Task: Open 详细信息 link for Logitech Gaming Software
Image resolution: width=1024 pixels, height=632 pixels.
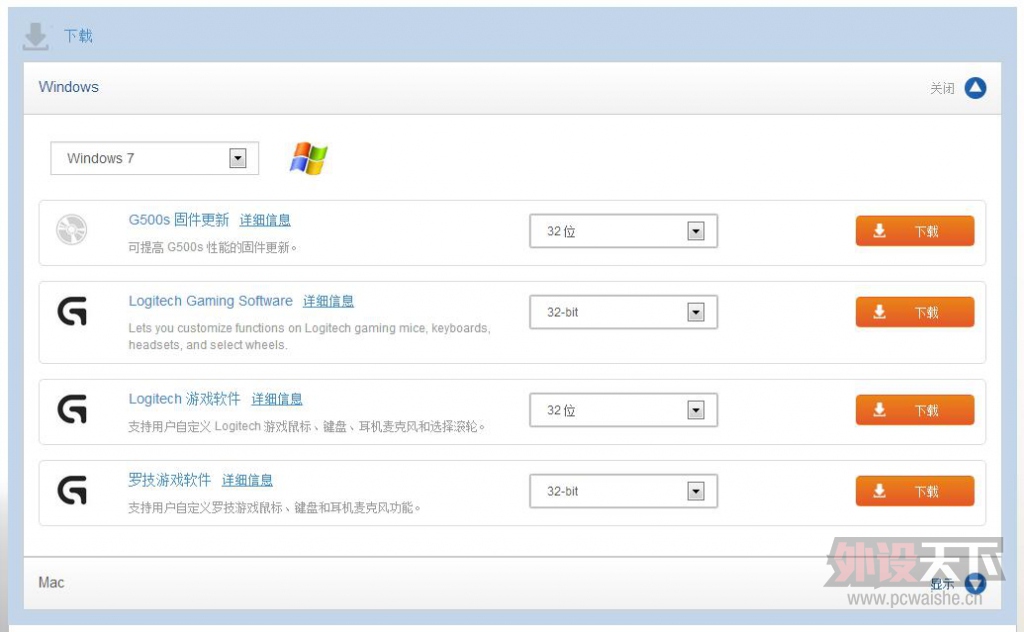Action: pos(328,301)
